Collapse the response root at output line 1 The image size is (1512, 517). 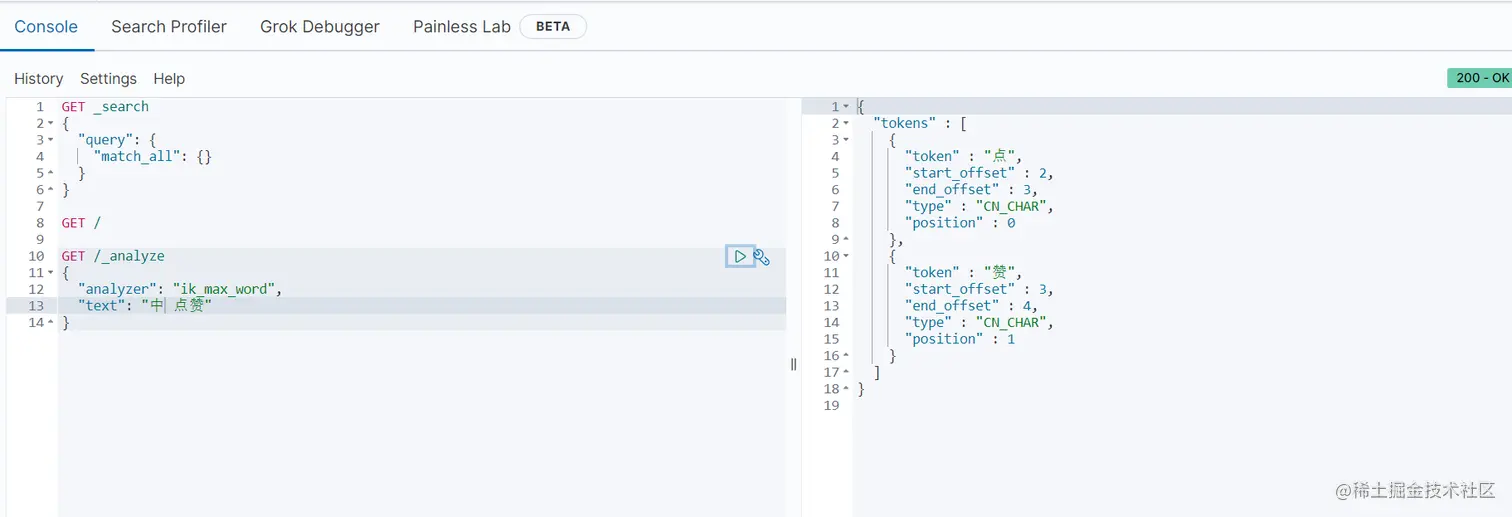846,107
